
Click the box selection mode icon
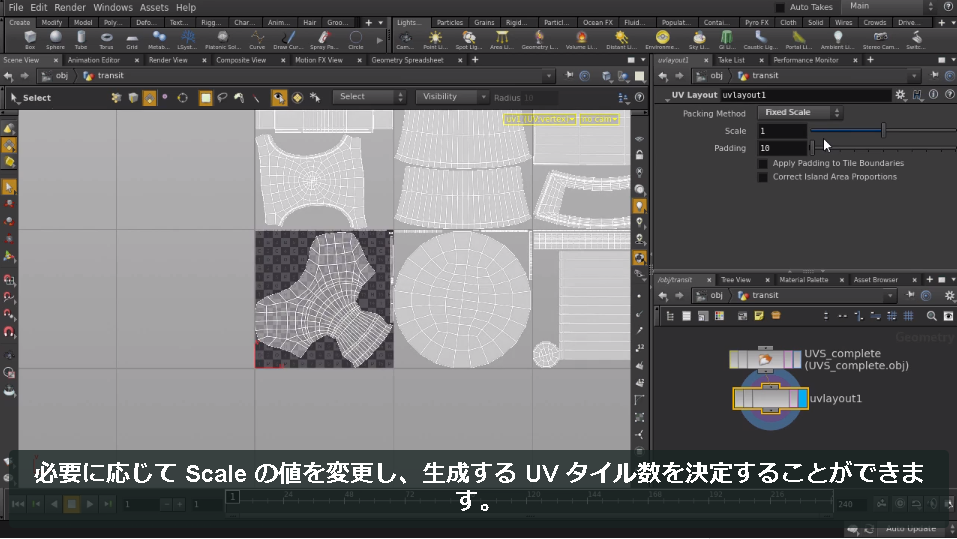coord(206,98)
